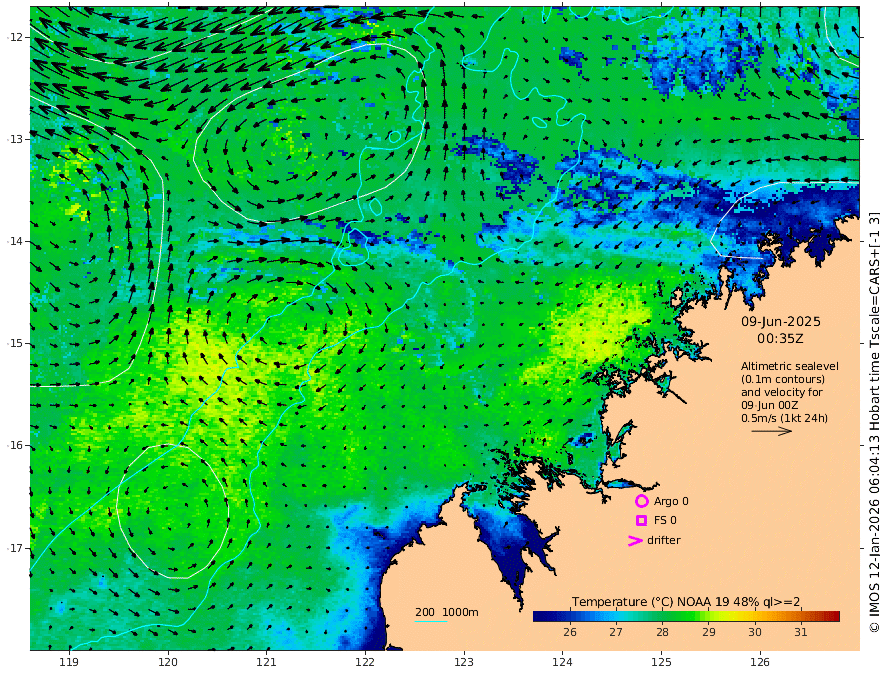Screen dimensions: 880x680
Task: Click longitude label 124 on bottom axis
Action: (x=563, y=663)
